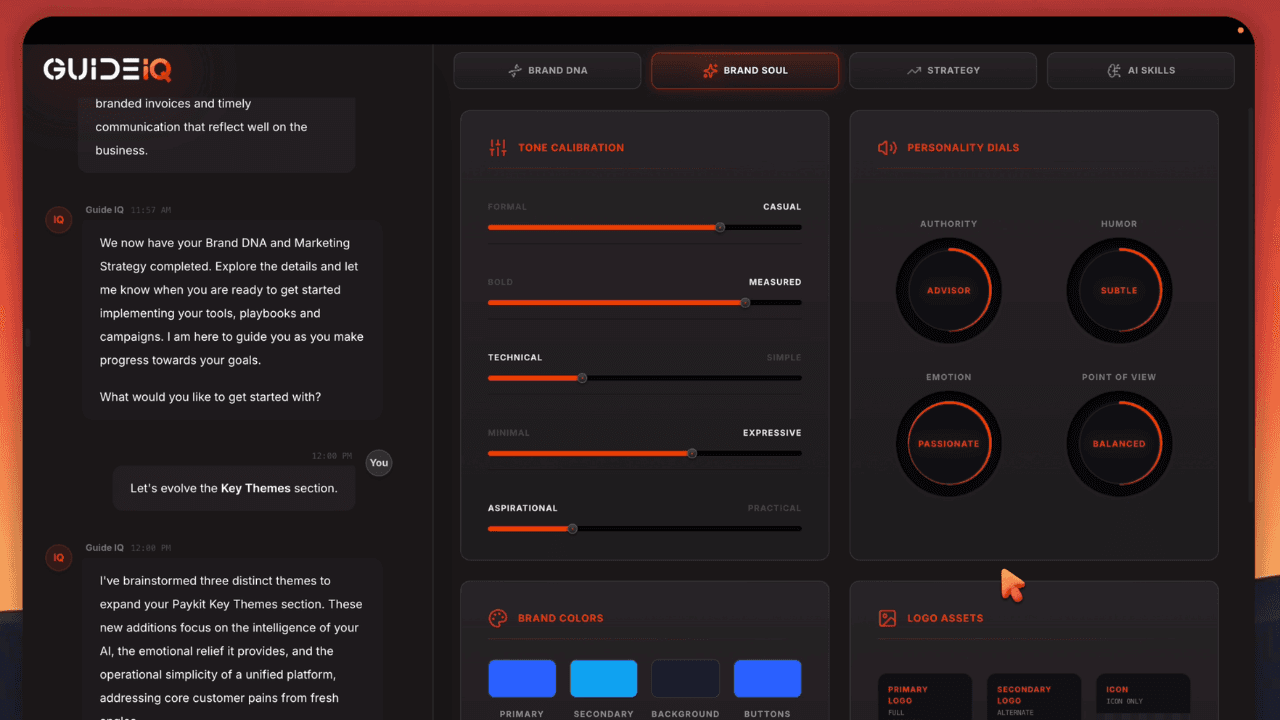Click the Authority dial set to Advisor
The image size is (1280, 720).
949,291
